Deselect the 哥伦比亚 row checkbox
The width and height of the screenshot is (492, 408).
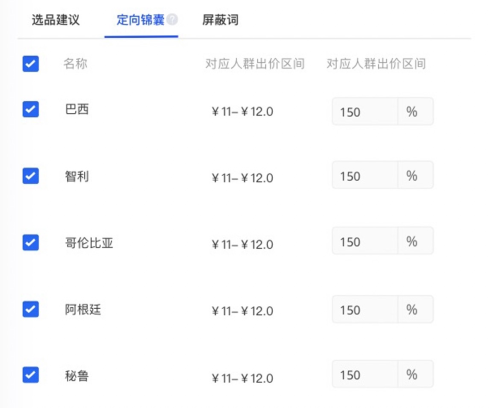31,242
